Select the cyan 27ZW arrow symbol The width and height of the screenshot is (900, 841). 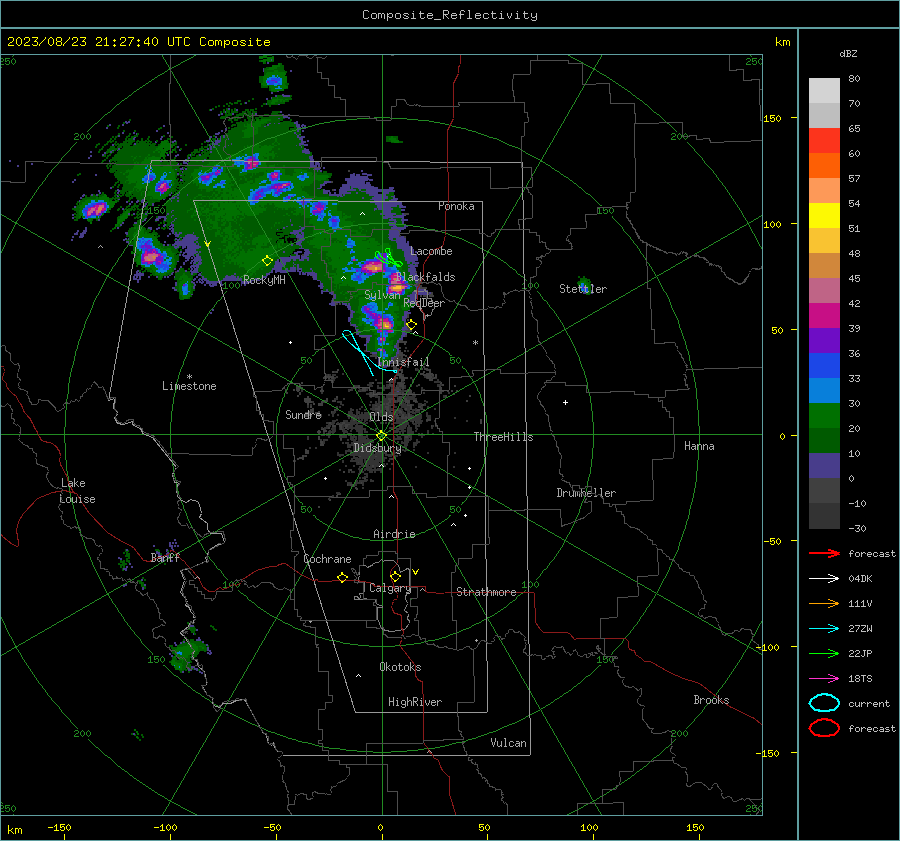(x=824, y=629)
